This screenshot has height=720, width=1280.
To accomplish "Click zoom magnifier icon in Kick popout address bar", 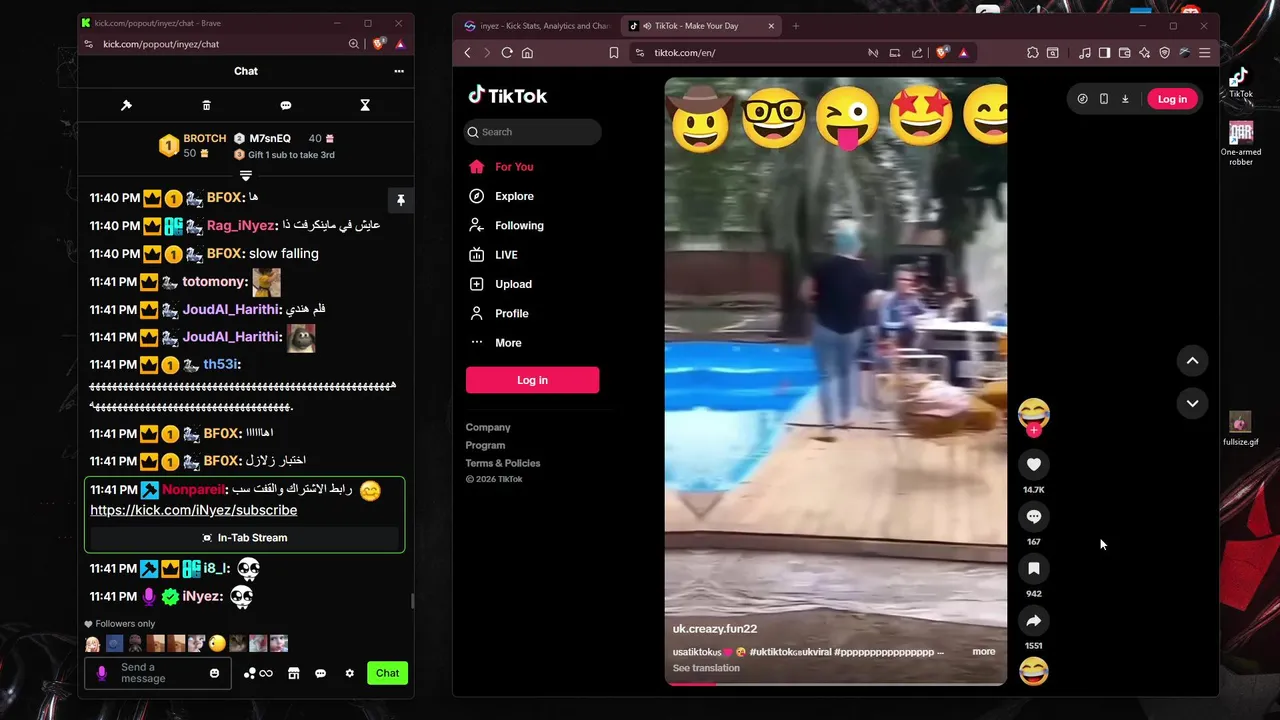I will coord(353,44).
